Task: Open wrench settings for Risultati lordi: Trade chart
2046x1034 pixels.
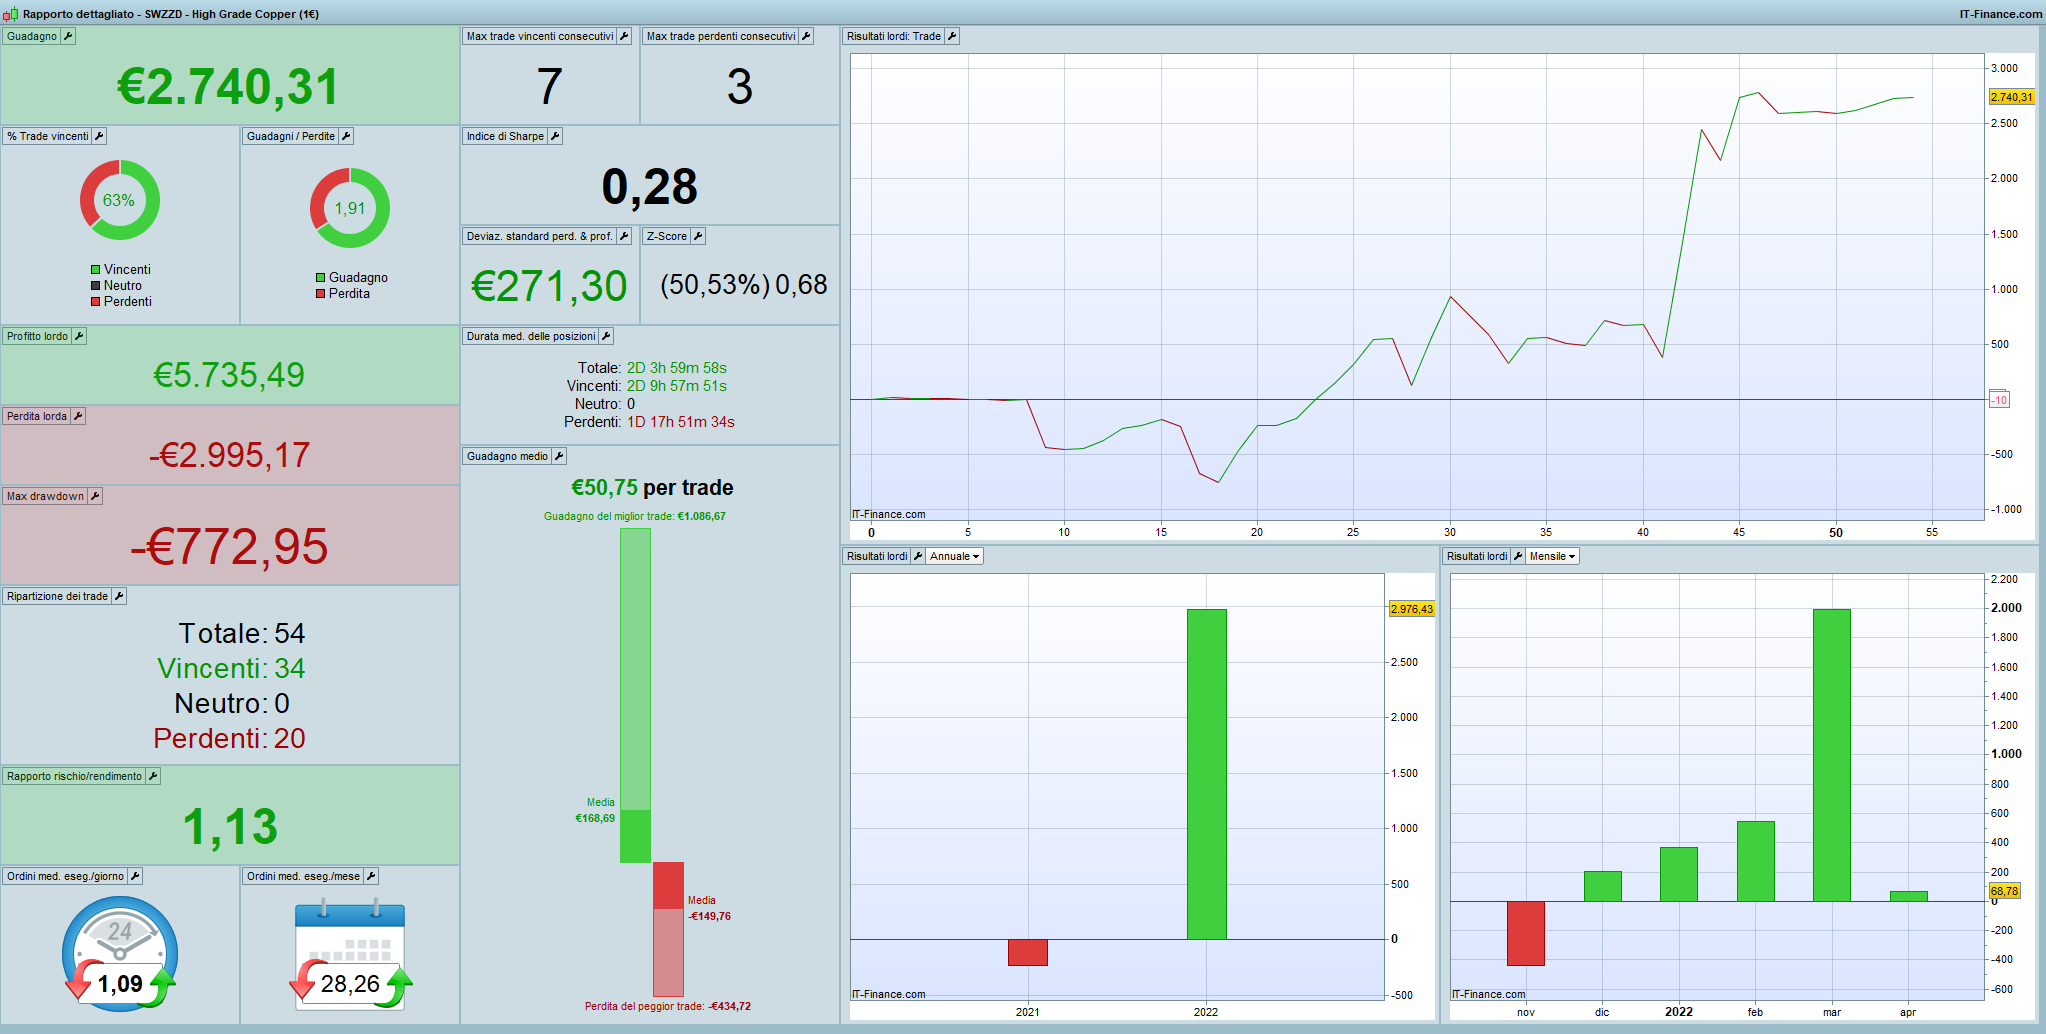Action: [952, 36]
